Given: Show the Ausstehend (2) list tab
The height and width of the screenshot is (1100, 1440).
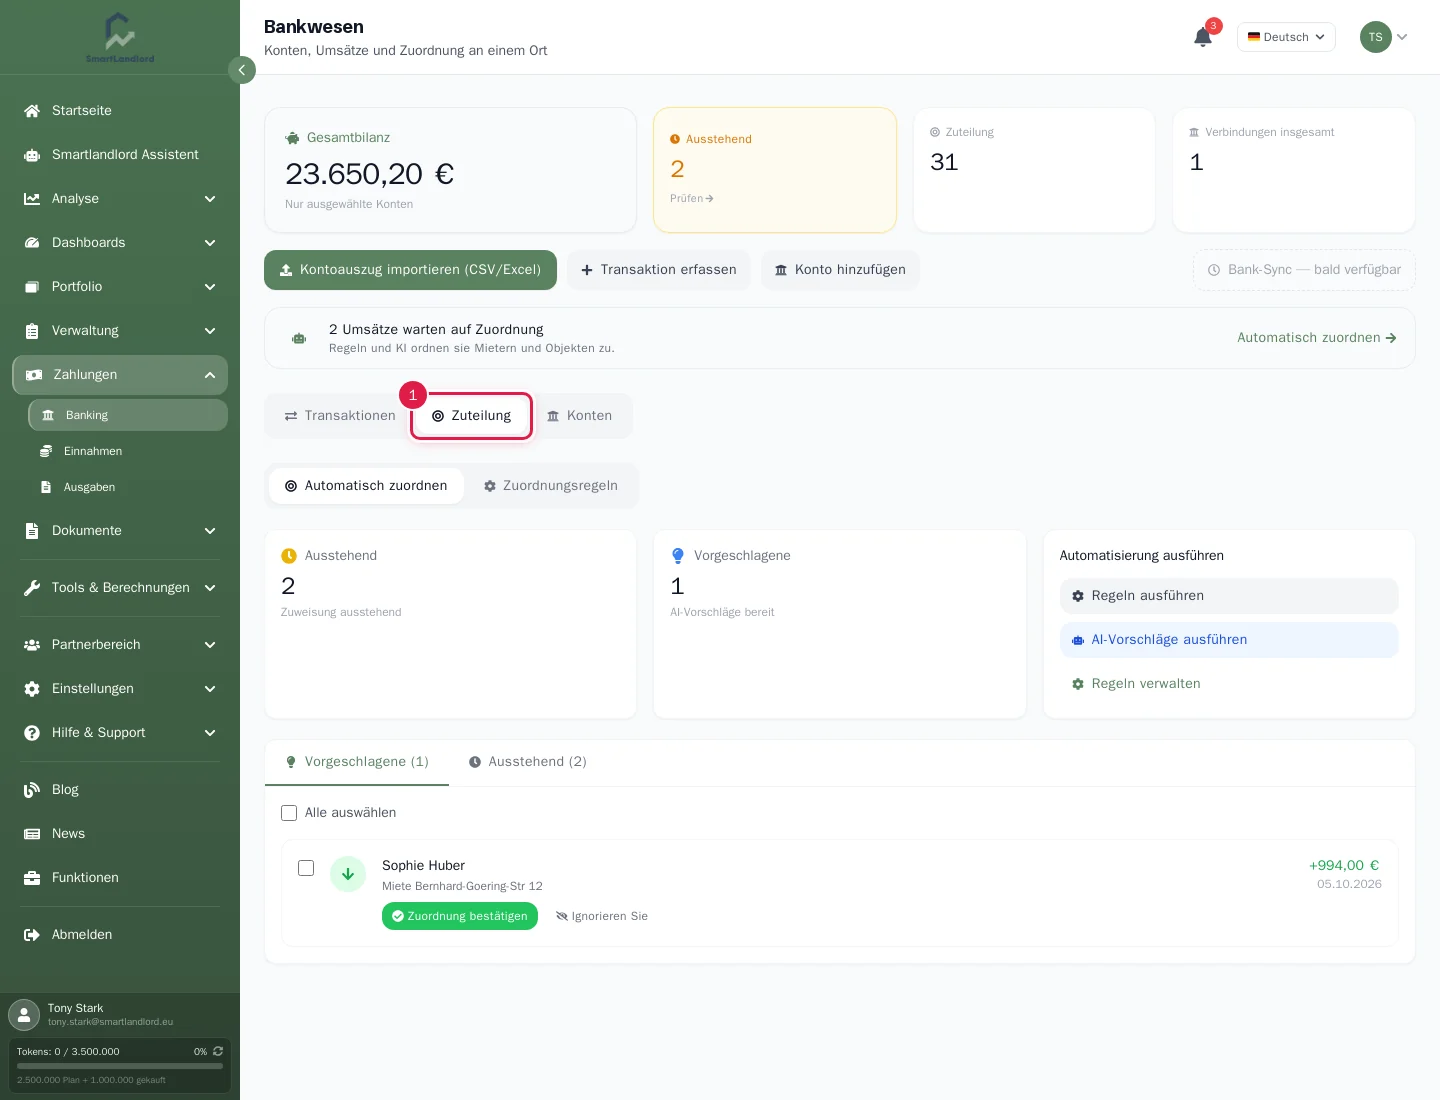Looking at the screenshot, I should (528, 762).
